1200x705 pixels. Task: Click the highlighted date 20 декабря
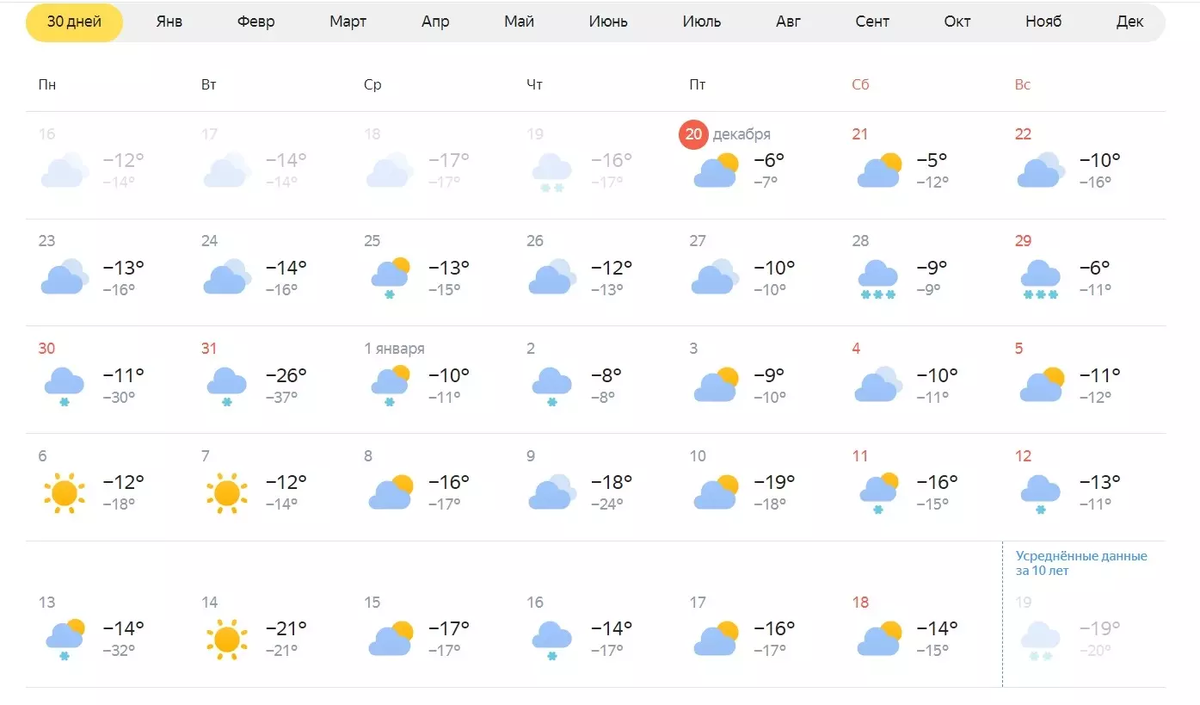tap(725, 134)
